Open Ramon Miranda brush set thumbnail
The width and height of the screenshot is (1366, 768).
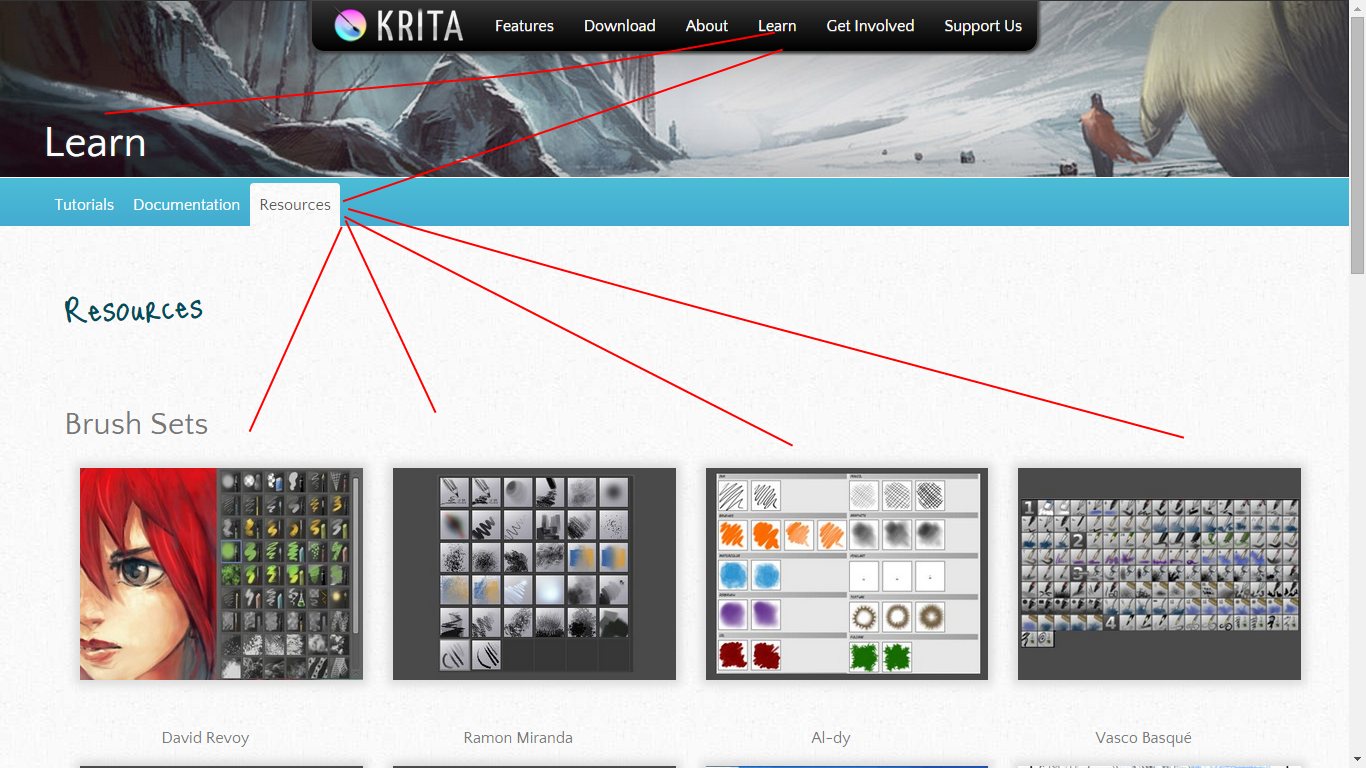pyautogui.click(x=534, y=574)
